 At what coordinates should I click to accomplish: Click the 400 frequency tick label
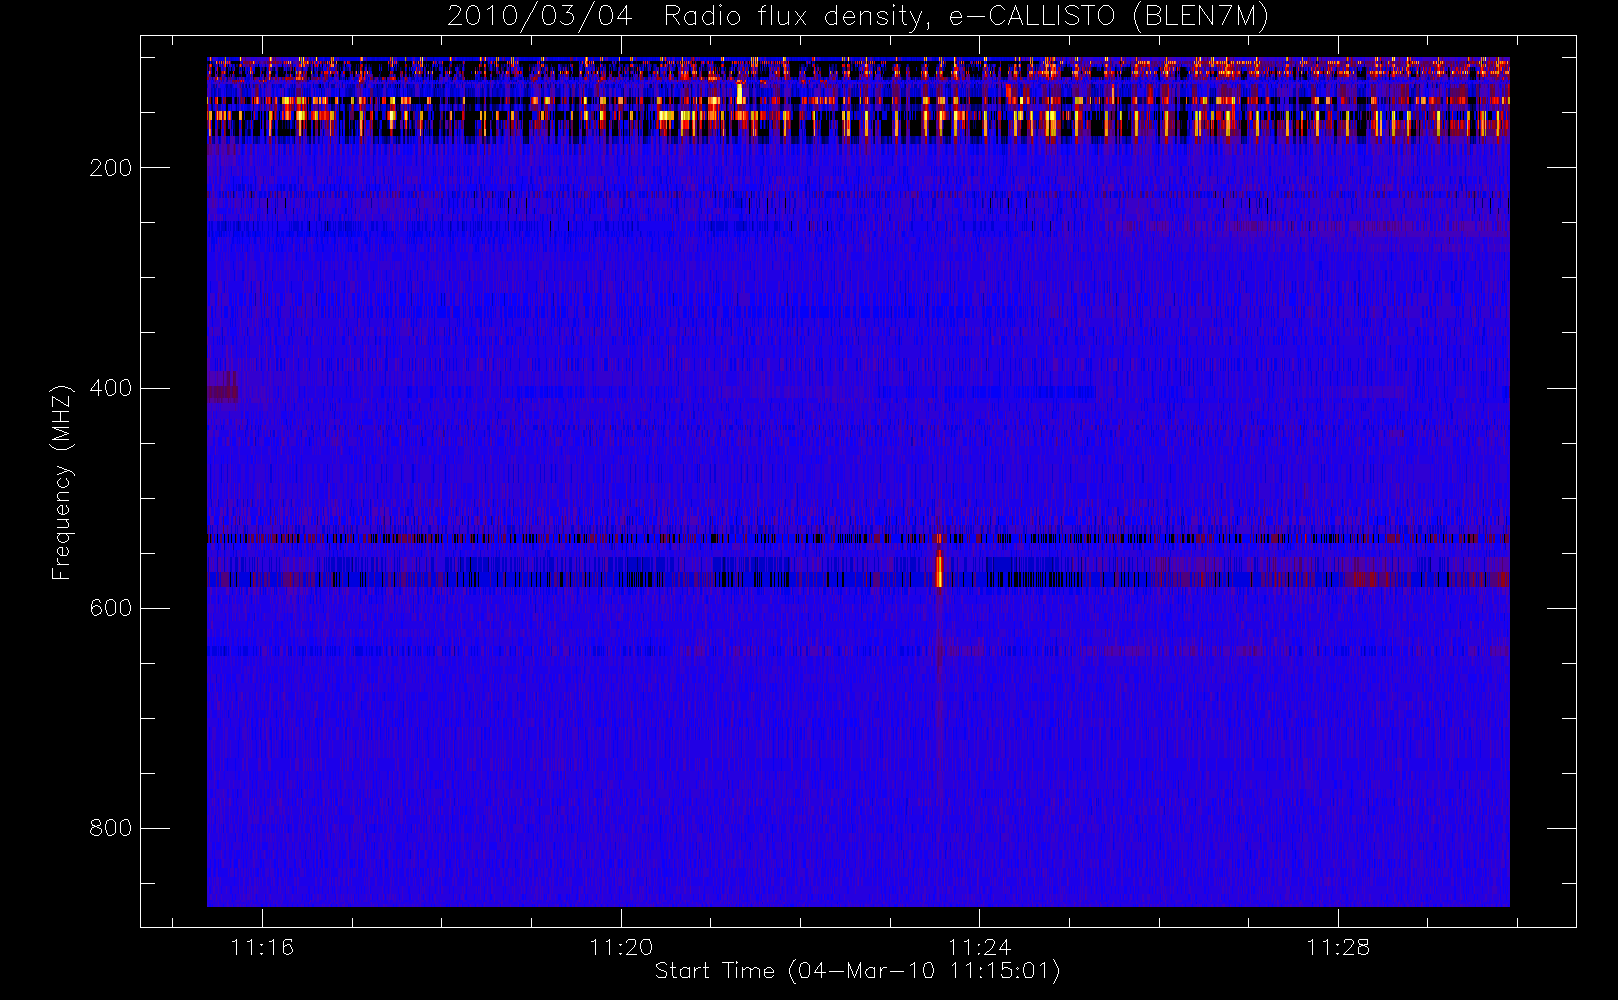[111, 388]
